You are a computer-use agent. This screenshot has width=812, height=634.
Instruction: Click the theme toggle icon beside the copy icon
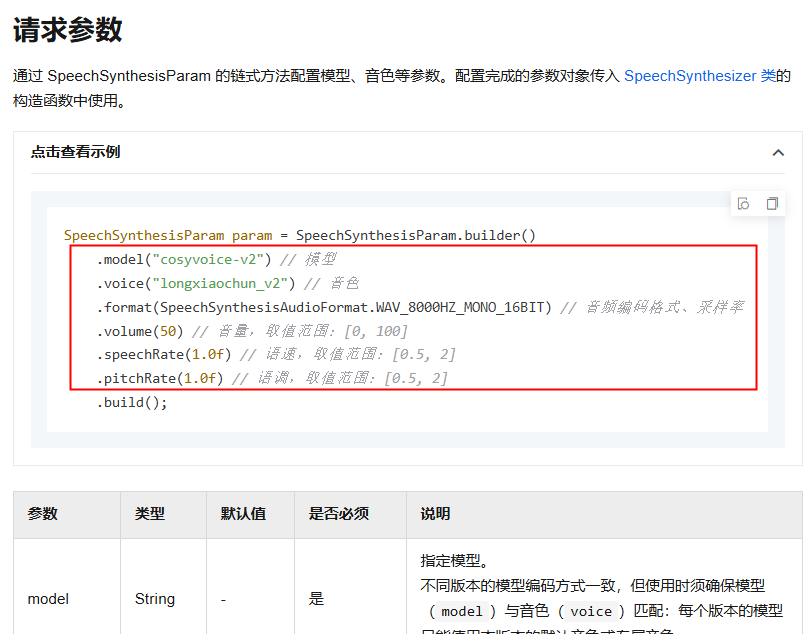[x=743, y=203]
